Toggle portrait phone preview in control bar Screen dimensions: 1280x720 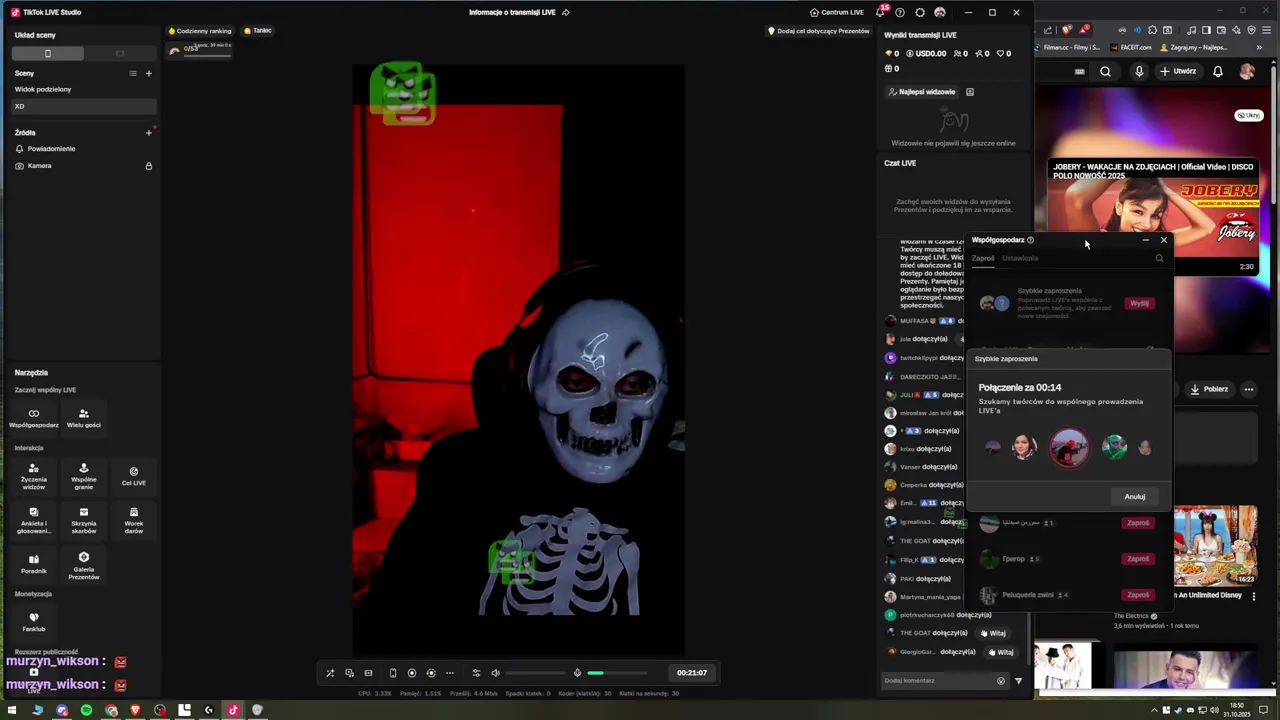point(393,673)
